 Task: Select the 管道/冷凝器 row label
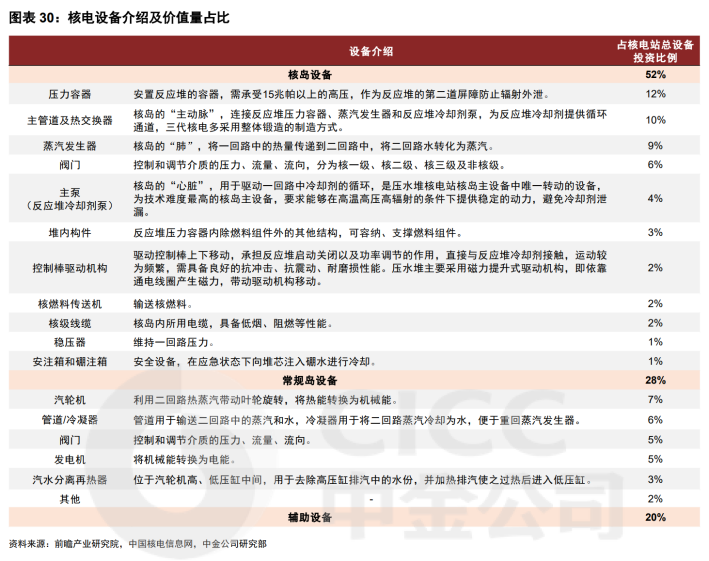coord(70,420)
